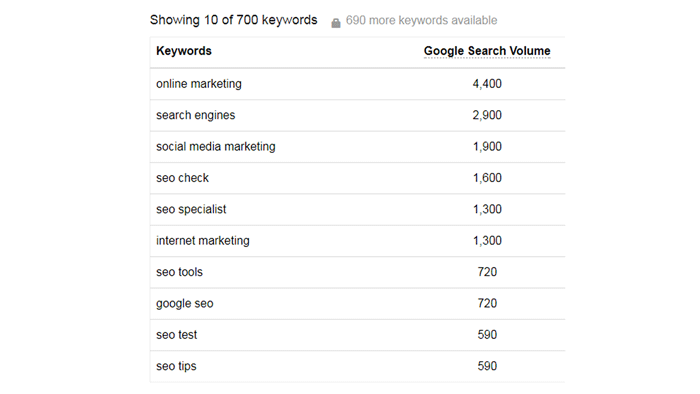Click the 4,400 search volume value
Screen dimensions: 700x394
(x=487, y=84)
